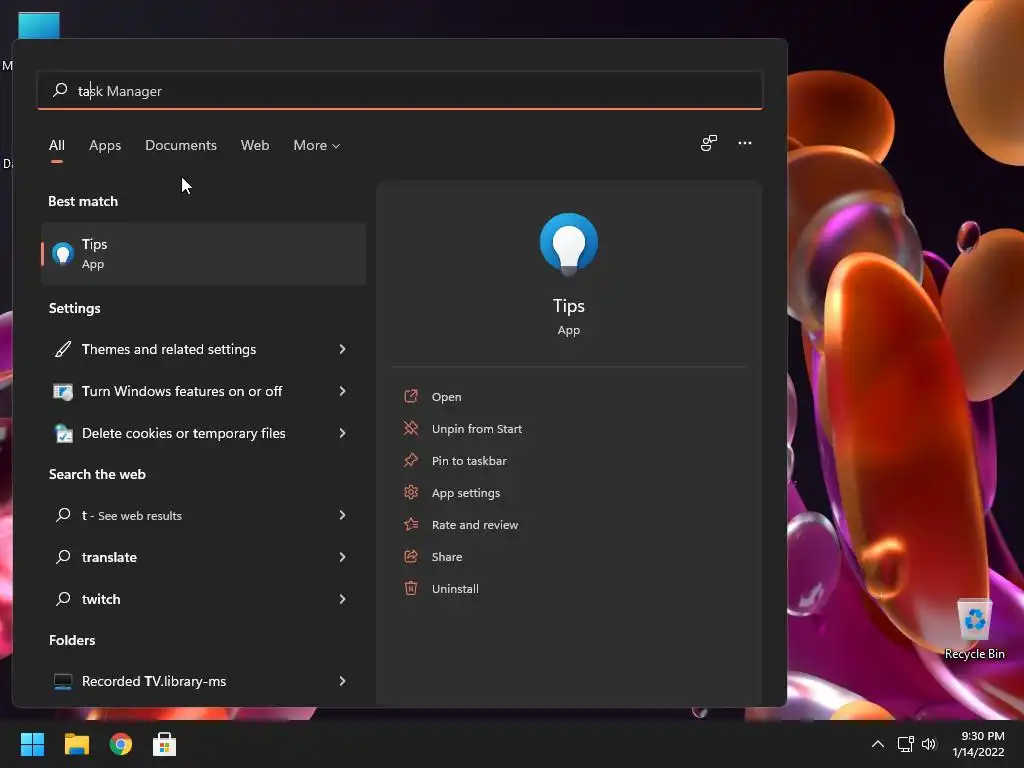The width and height of the screenshot is (1024, 768).
Task: Switch to the Apps tab
Action: 105,145
